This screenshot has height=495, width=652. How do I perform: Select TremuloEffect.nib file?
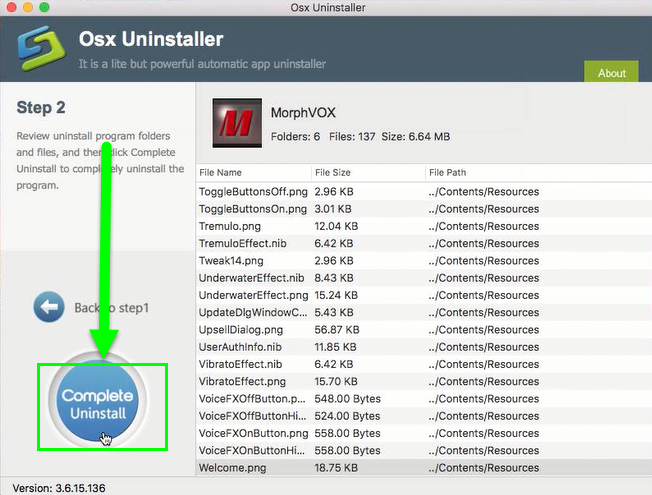[242, 243]
